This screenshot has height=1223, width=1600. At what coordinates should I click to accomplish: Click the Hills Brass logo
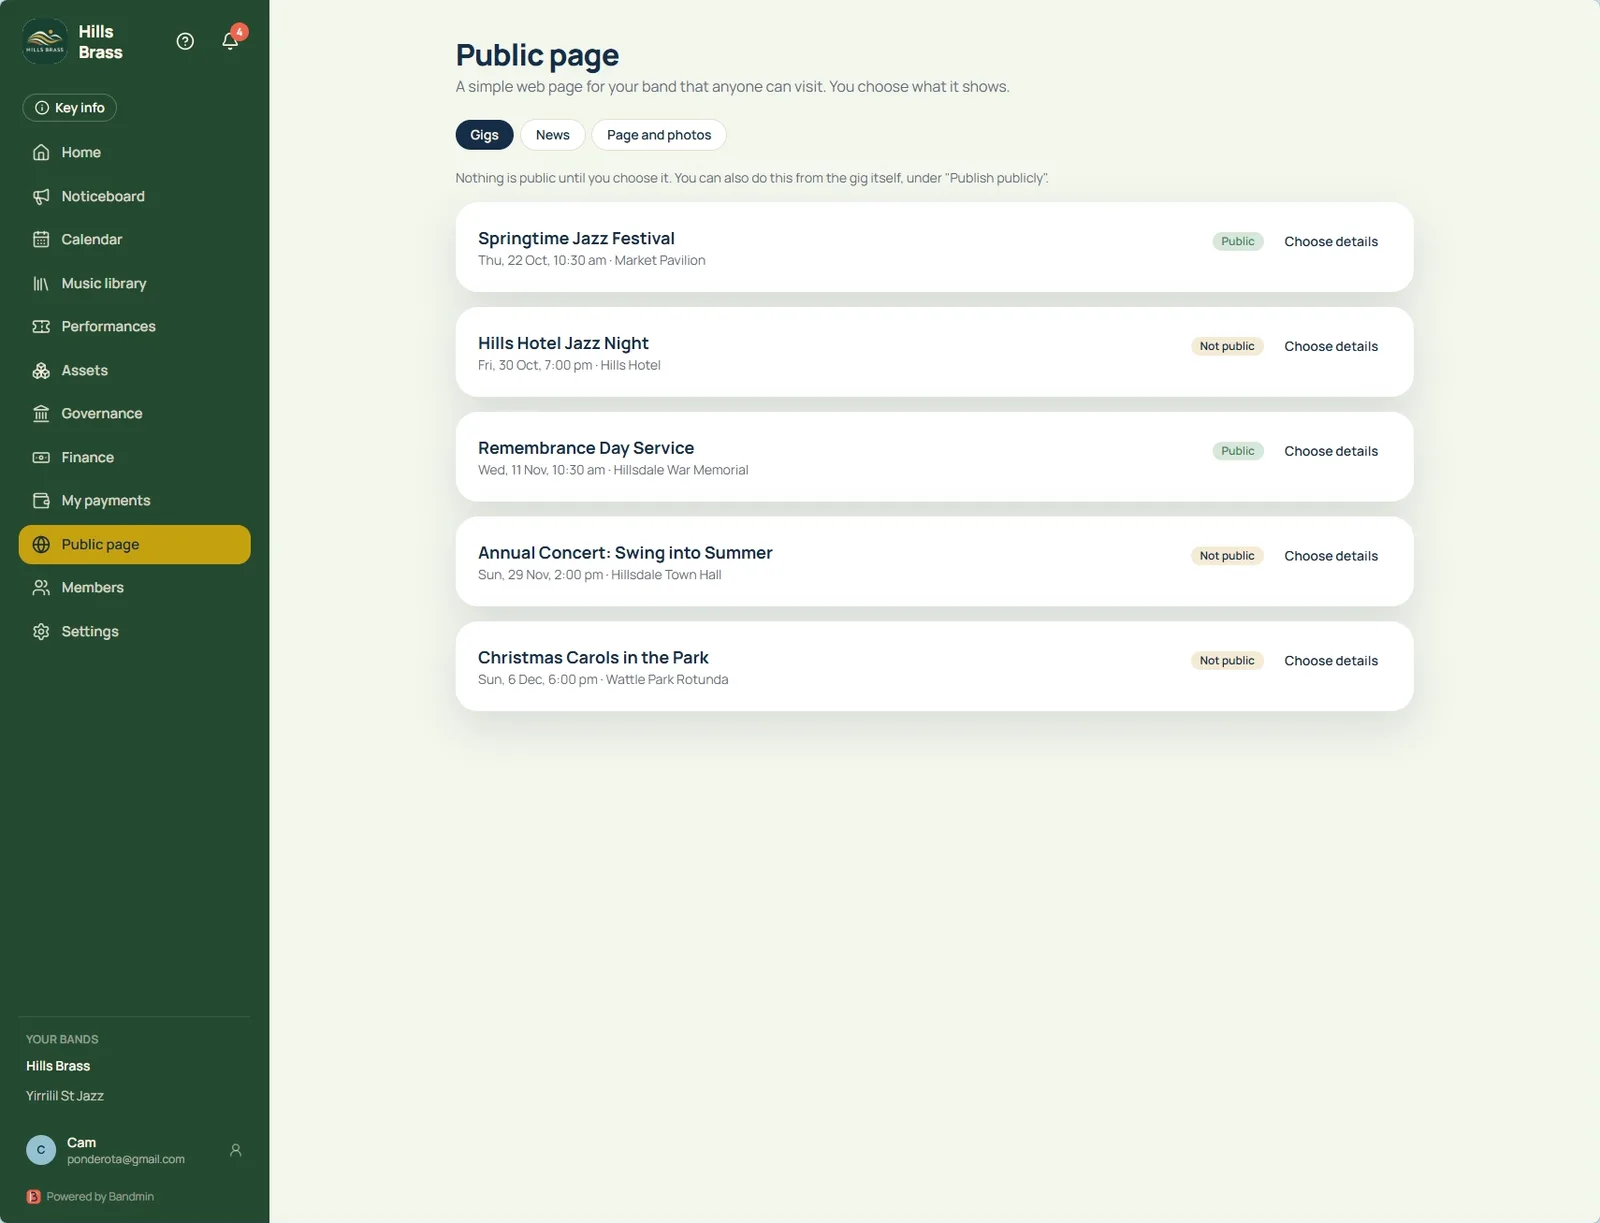pos(45,41)
